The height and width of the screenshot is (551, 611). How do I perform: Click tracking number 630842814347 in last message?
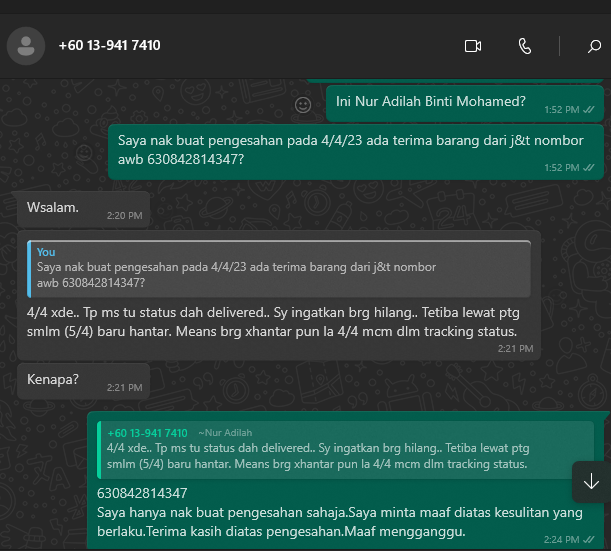(142, 494)
